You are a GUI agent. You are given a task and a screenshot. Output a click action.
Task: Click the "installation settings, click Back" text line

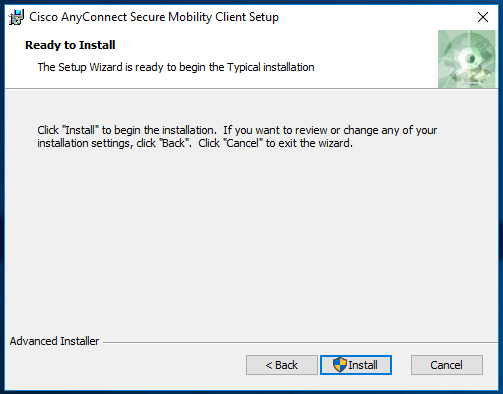(x=195, y=143)
